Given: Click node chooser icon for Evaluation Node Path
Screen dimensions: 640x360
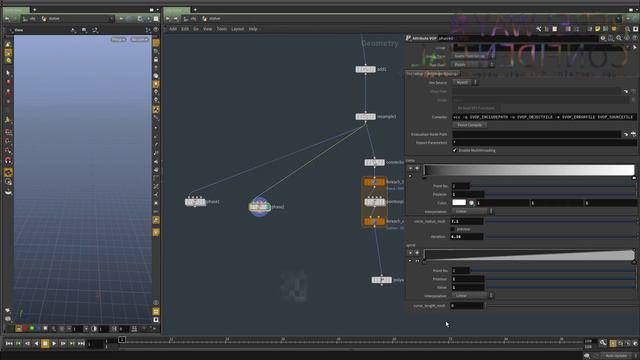Looking at the screenshot, I should [x=633, y=134].
